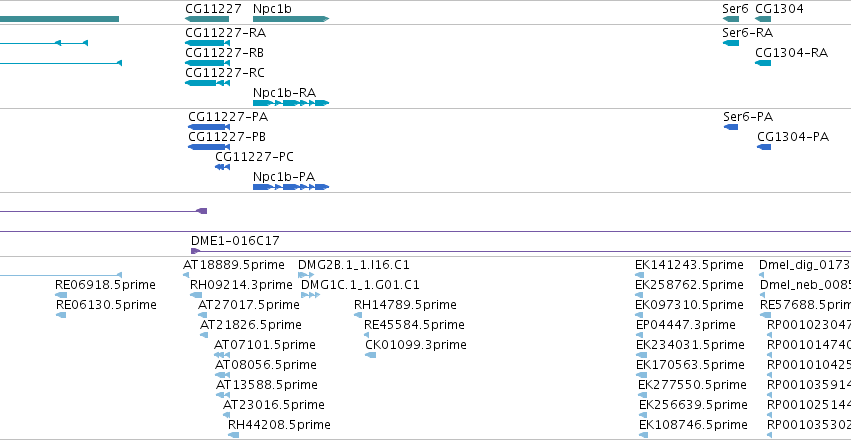Click the long light-blue EST arrow above RE06918.5prime
The image size is (851, 440).
coord(61,275)
